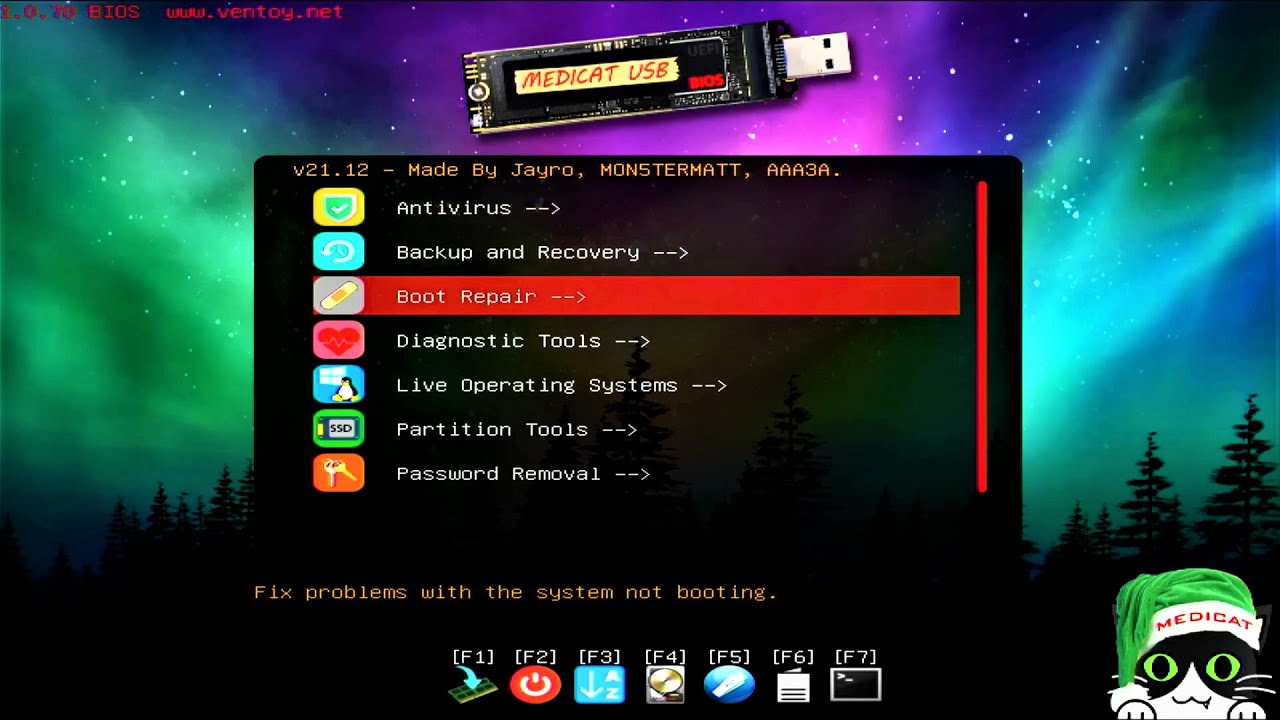Click the Password Removal keys icon

coord(338,472)
